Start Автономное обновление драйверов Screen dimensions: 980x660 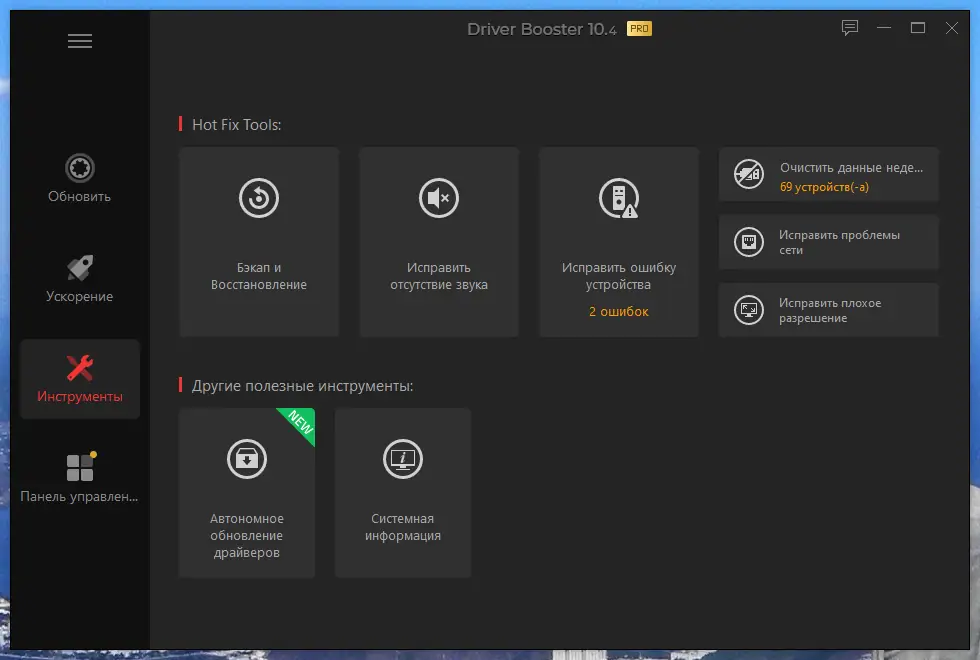[246, 490]
